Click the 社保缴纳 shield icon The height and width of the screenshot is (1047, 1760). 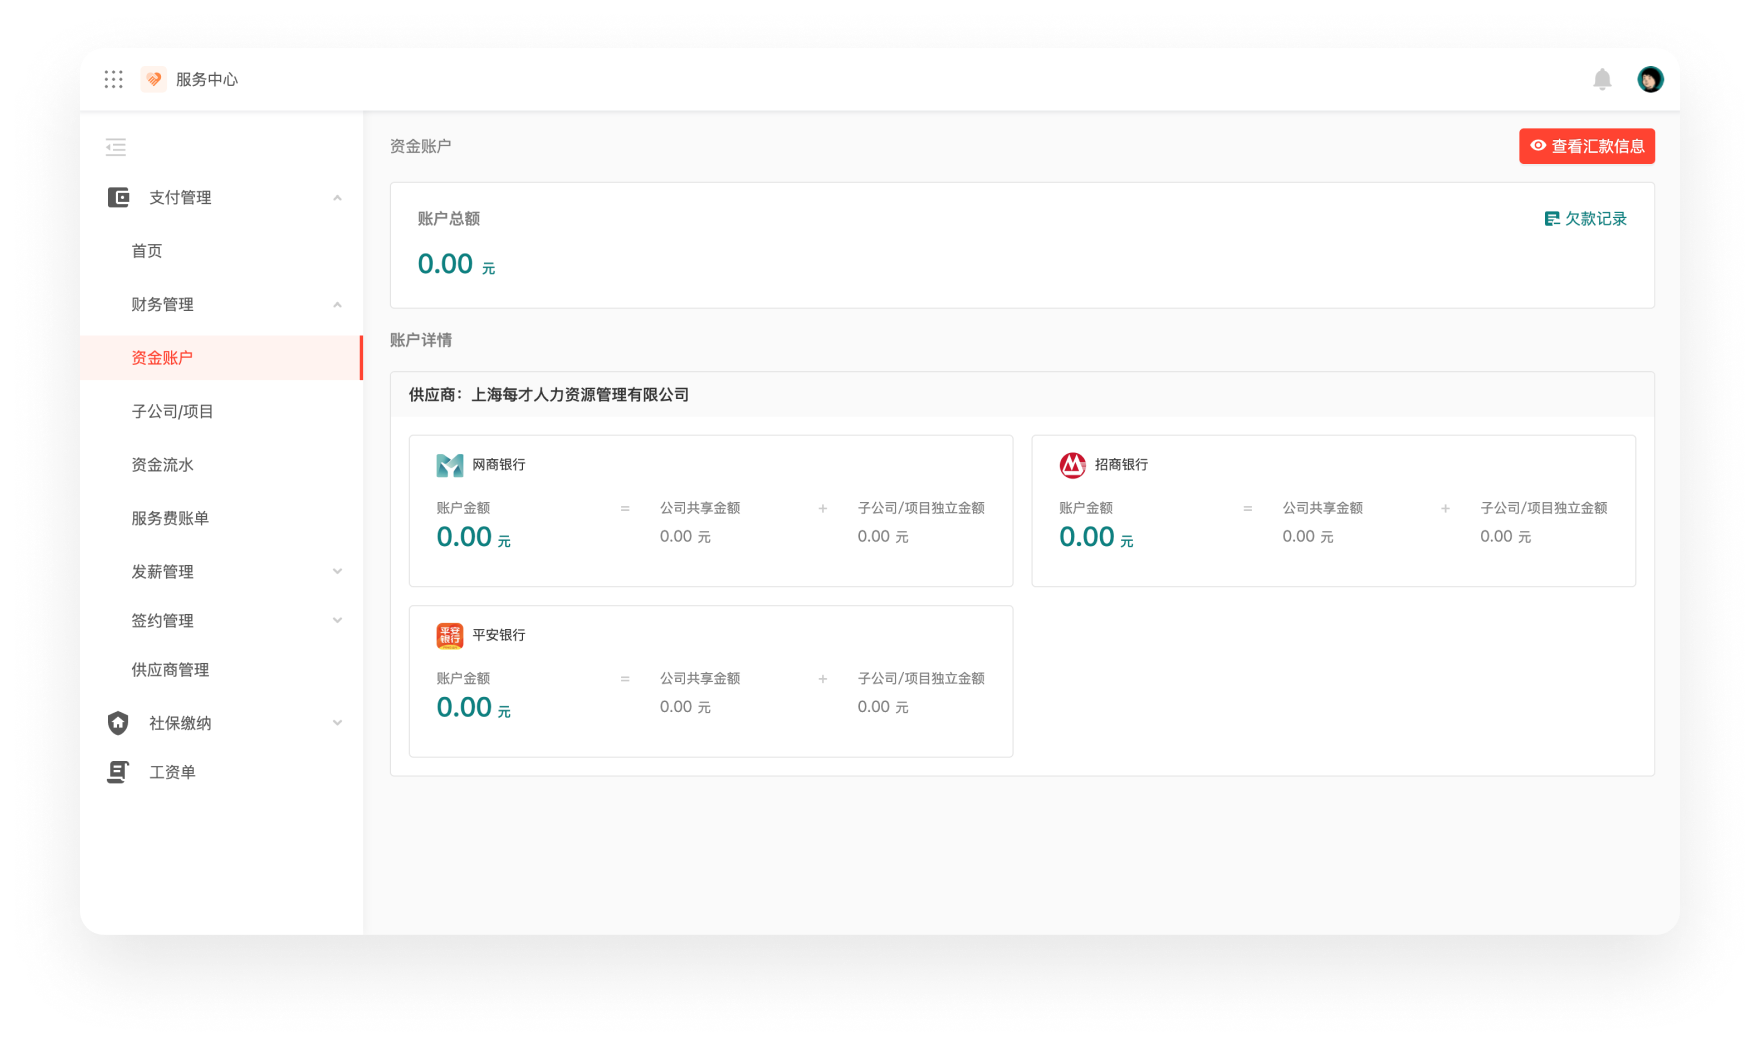(x=118, y=723)
